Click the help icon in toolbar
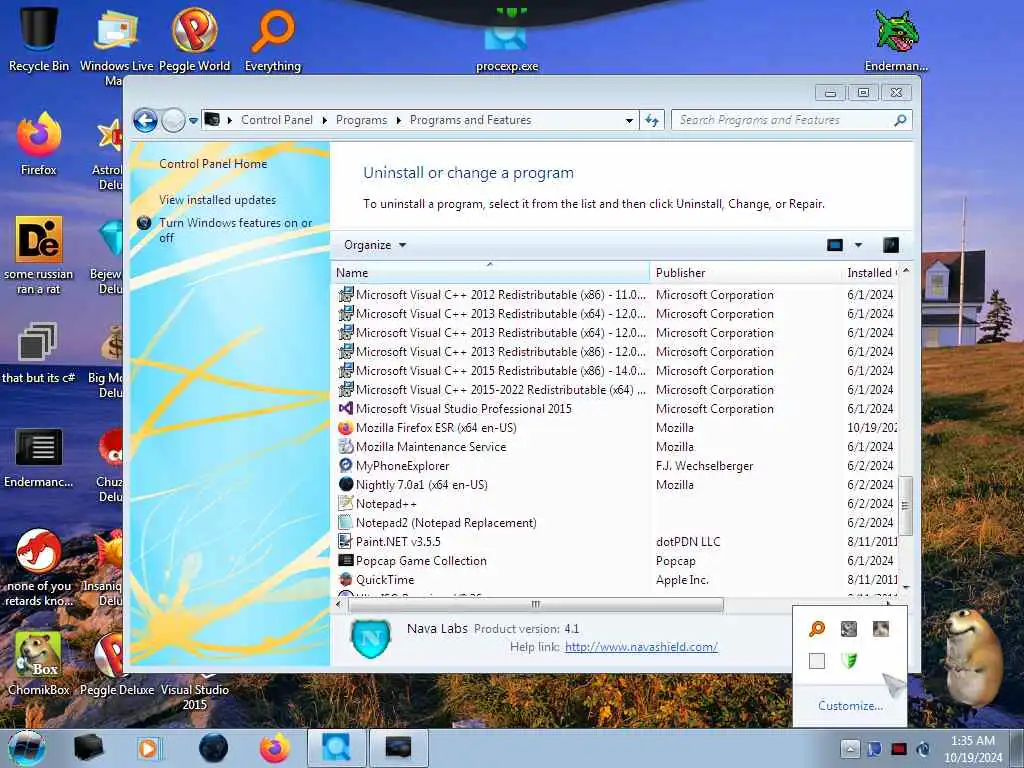Image resolution: width=1024 pixels, height=768 pixels. point(891,245)
